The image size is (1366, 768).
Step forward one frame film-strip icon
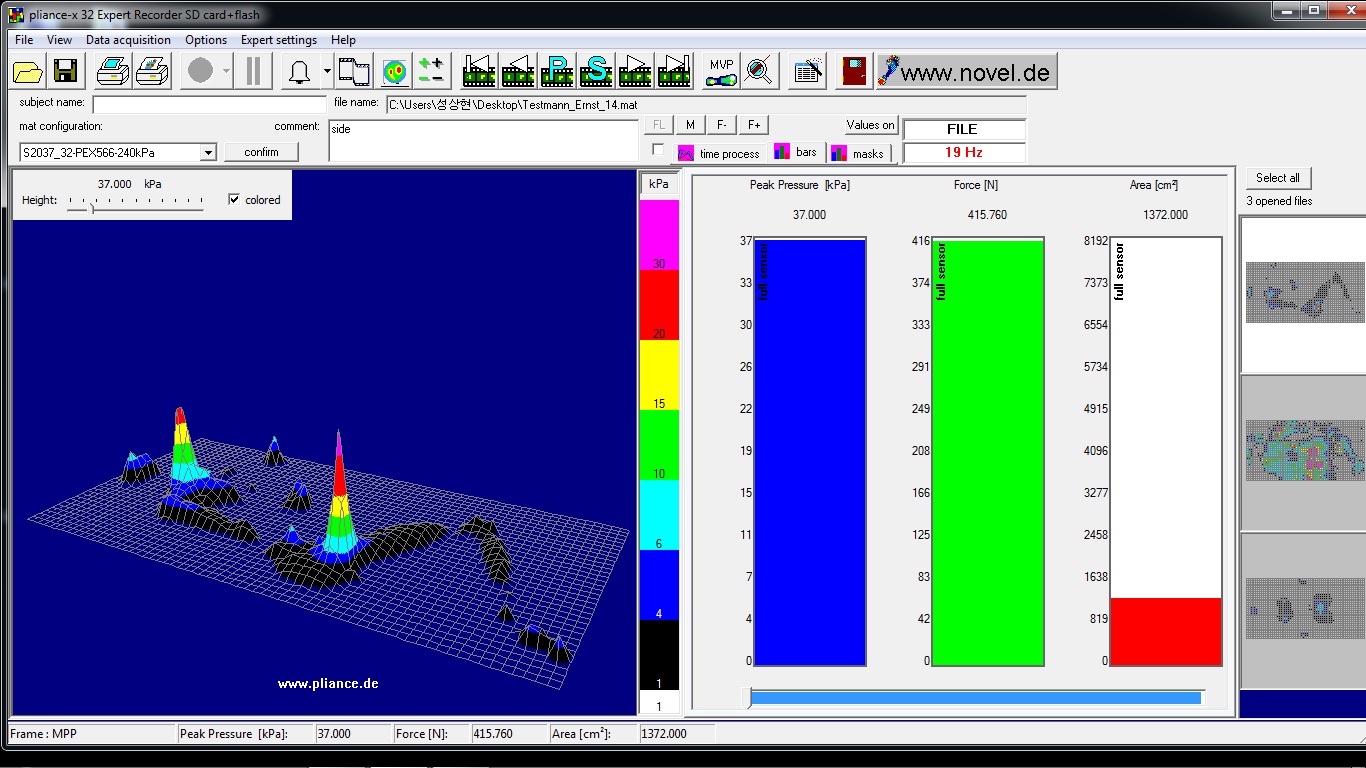pos(635,71)
